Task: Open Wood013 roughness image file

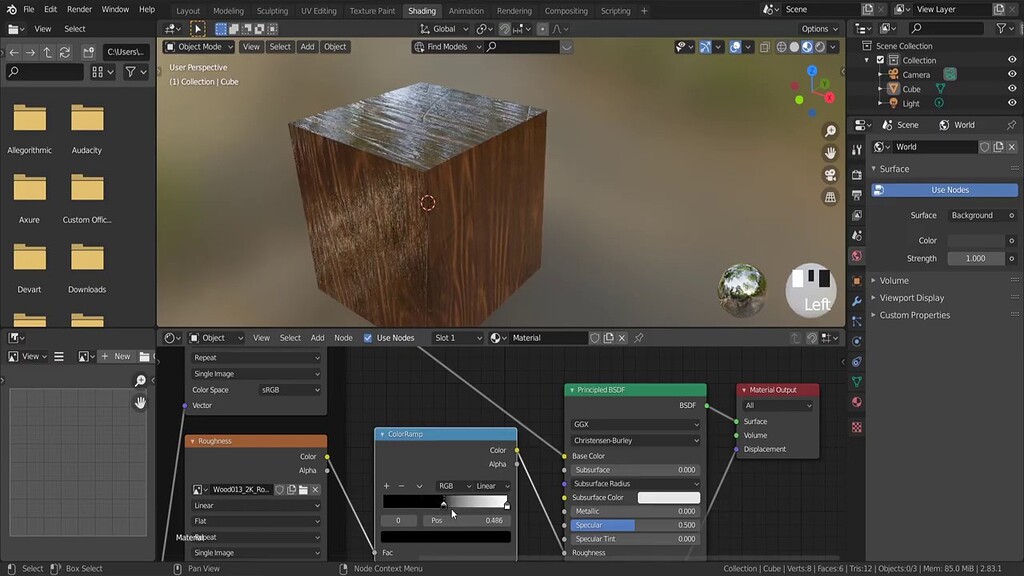Action: (304, 490)
